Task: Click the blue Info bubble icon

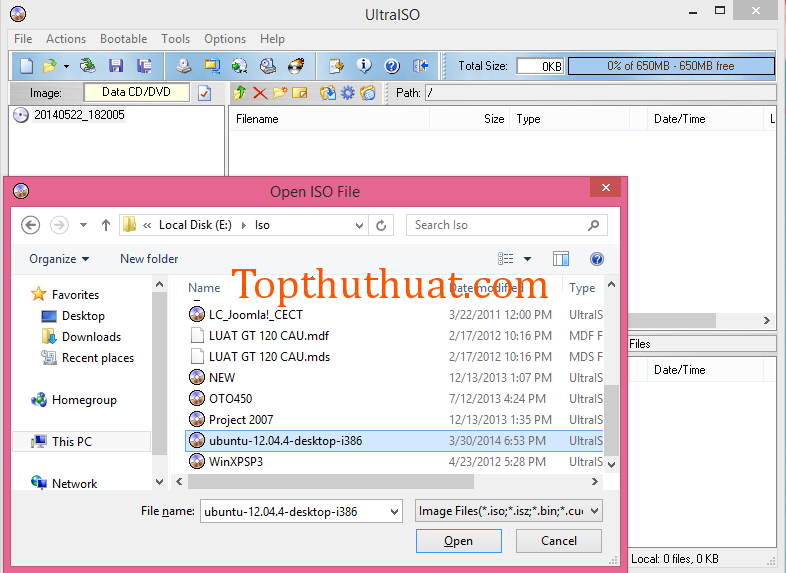Action: click(364, 66)
